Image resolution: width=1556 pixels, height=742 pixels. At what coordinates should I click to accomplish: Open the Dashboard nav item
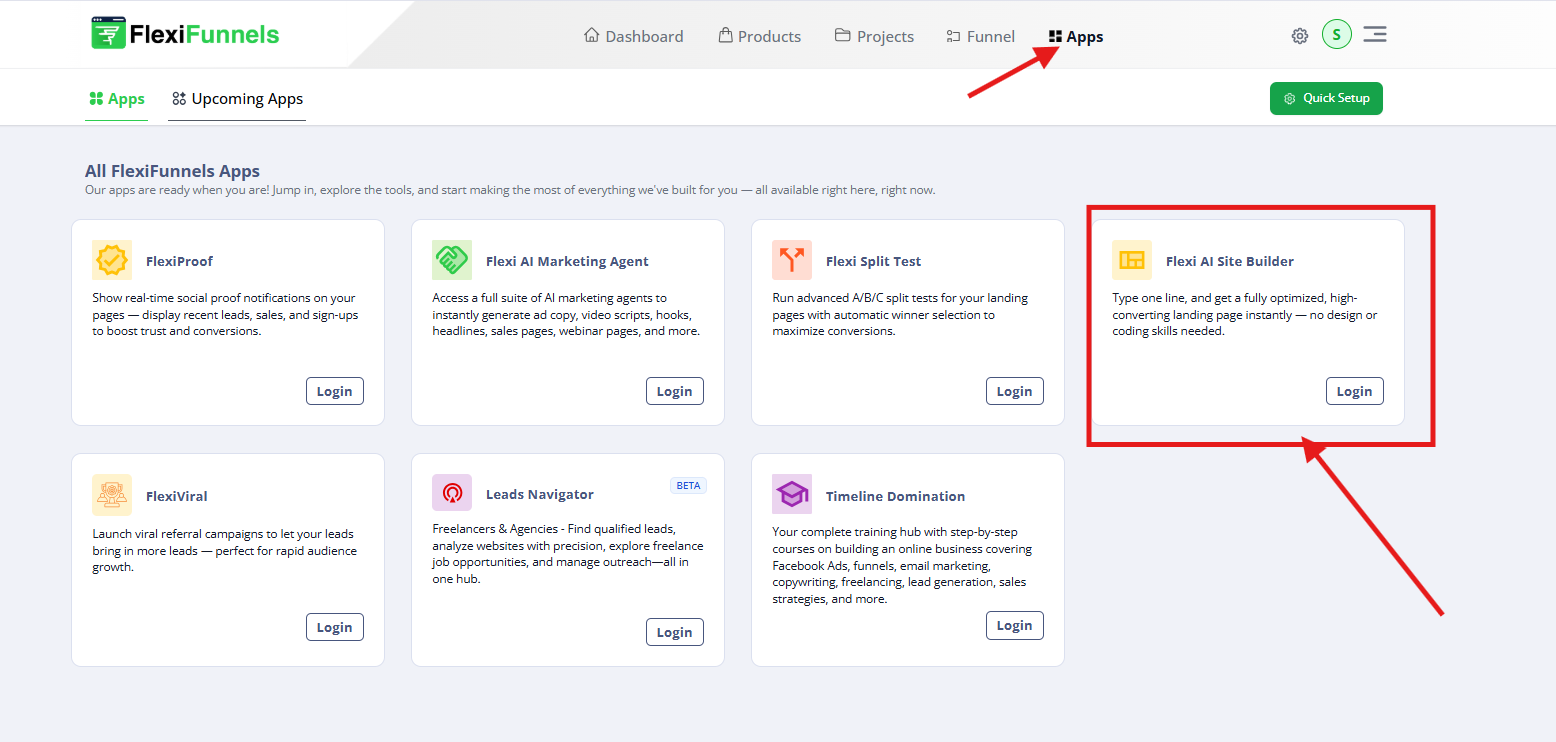click(634, 36)
